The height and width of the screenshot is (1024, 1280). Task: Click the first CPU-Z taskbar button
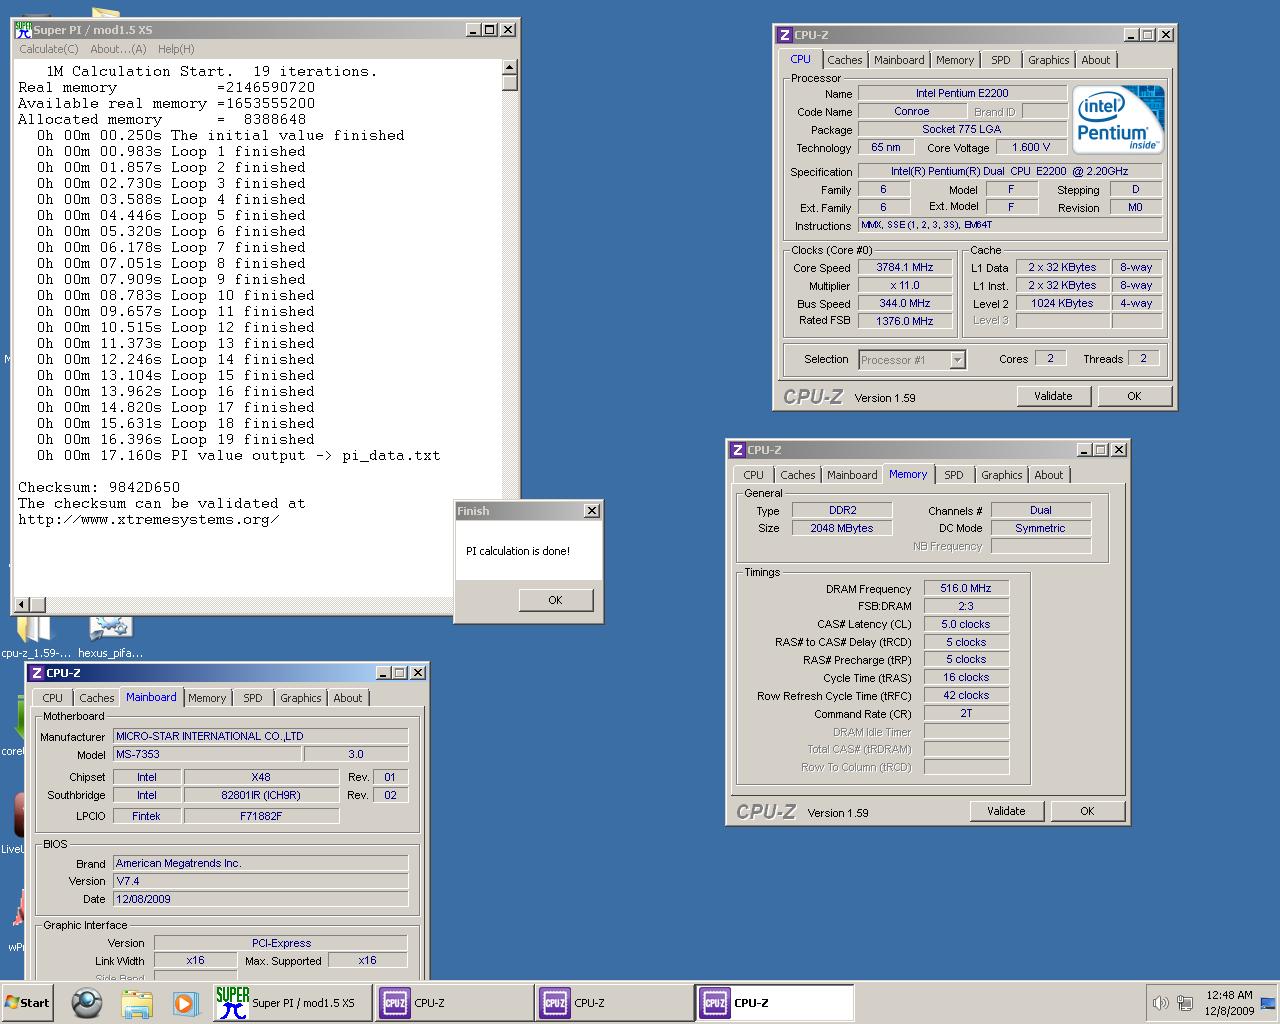tap(453, 1003)
